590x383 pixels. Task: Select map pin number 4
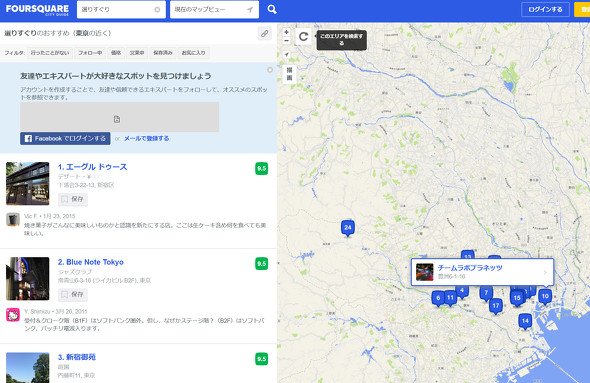[462, 291]
